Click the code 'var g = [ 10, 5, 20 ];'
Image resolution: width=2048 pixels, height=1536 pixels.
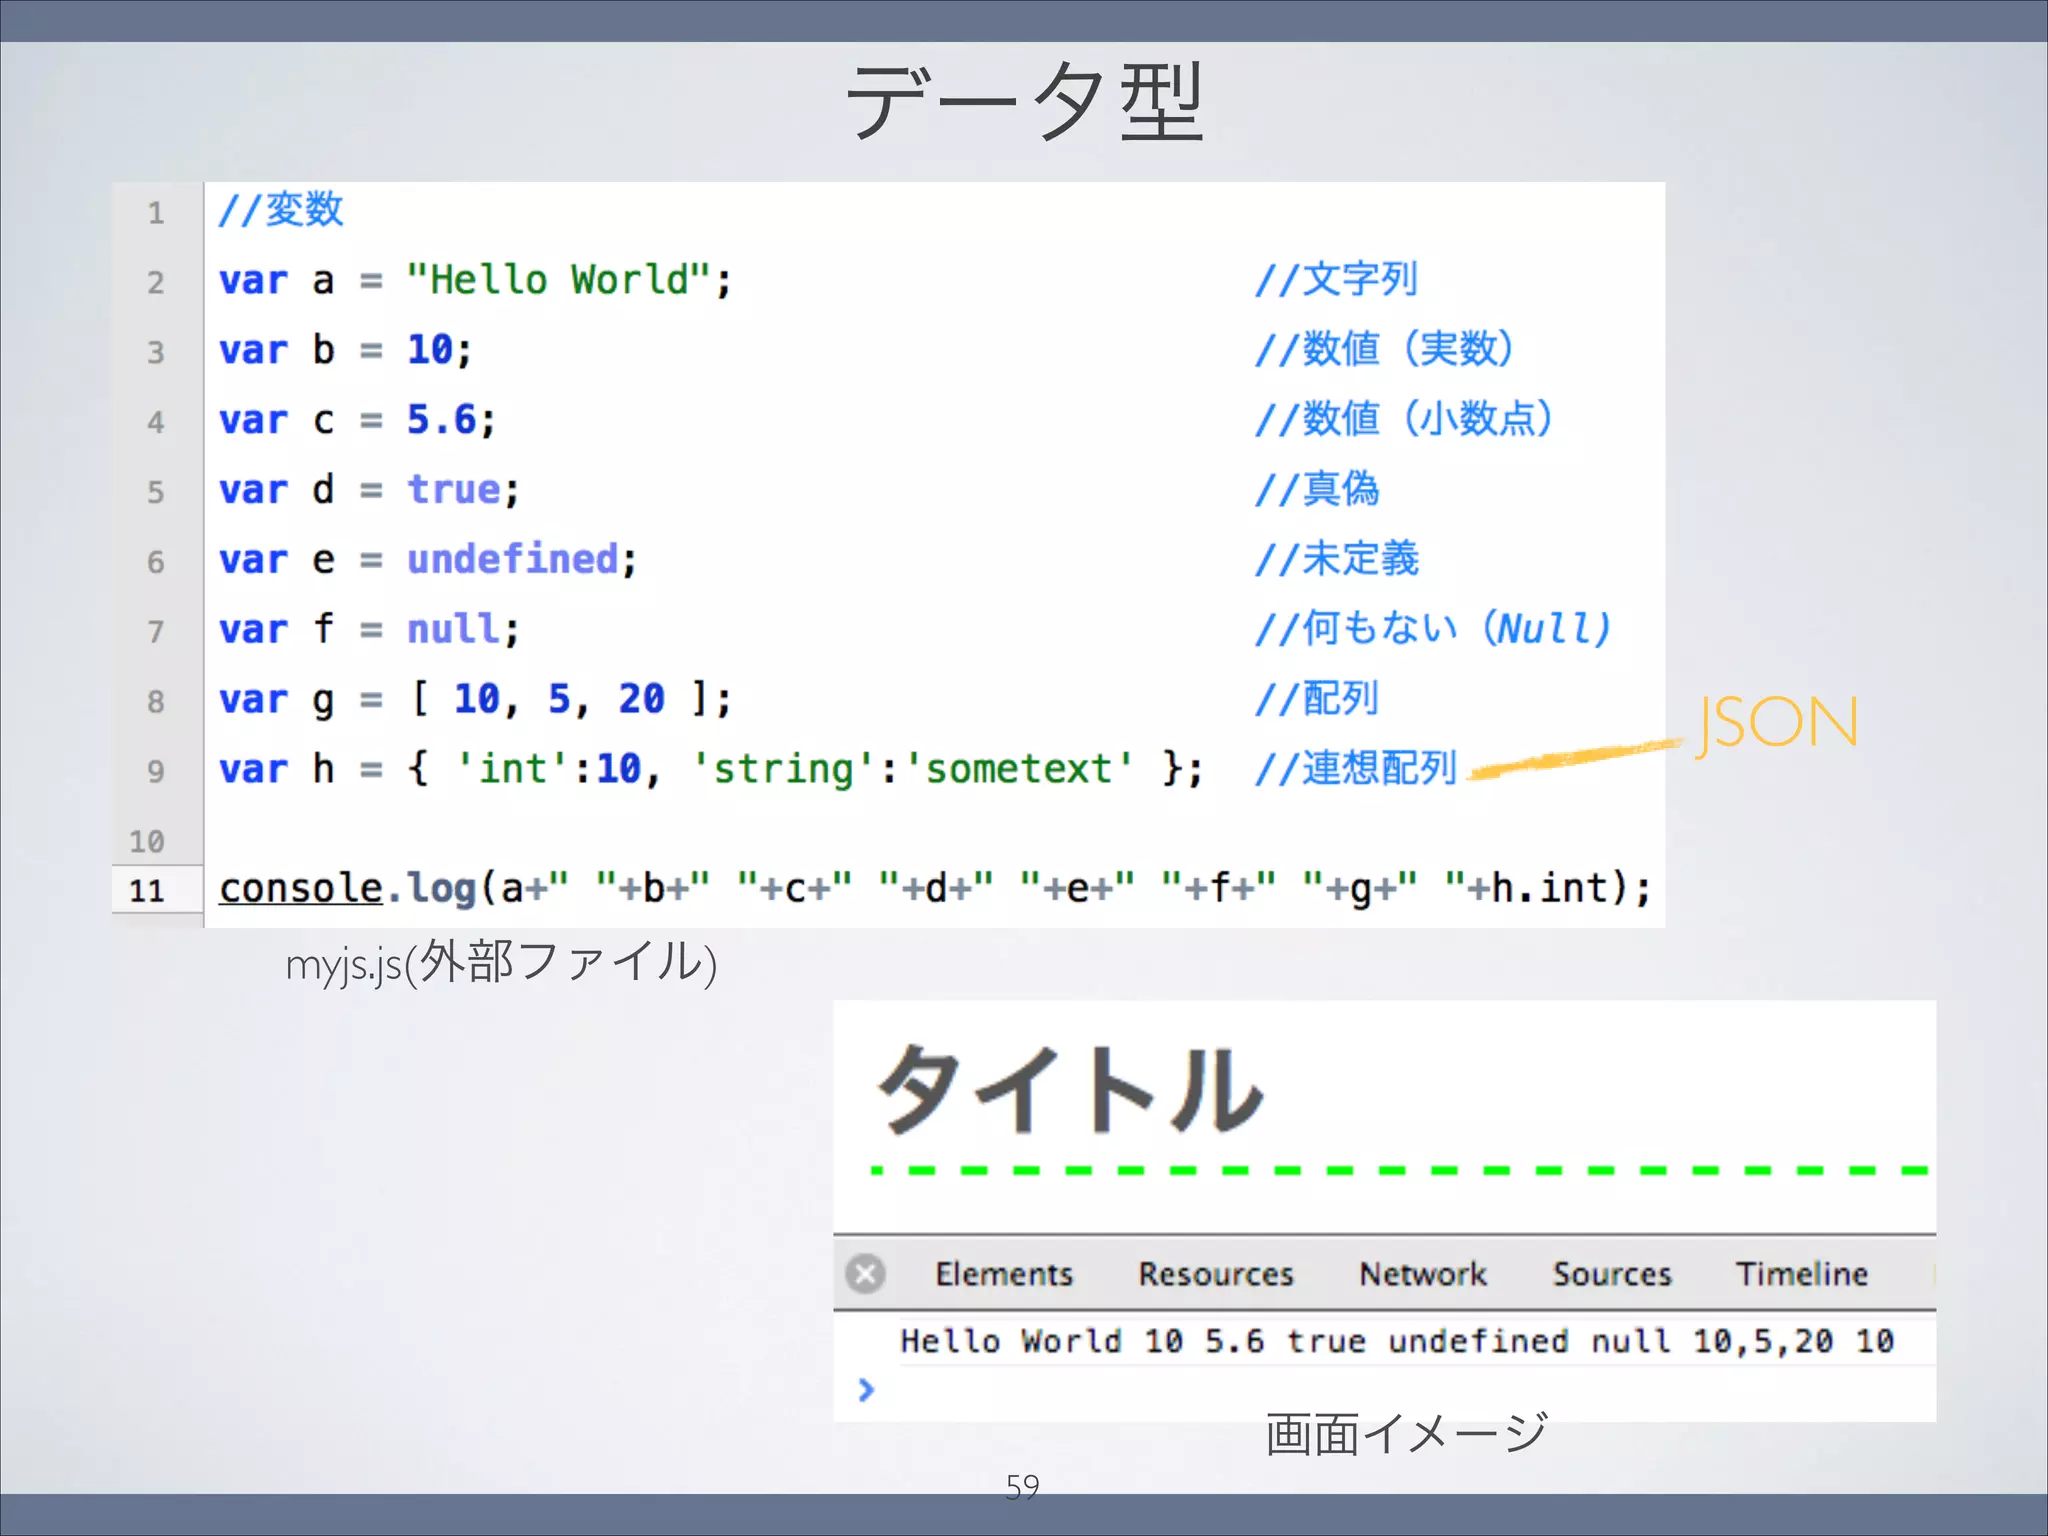coord(476,699)
